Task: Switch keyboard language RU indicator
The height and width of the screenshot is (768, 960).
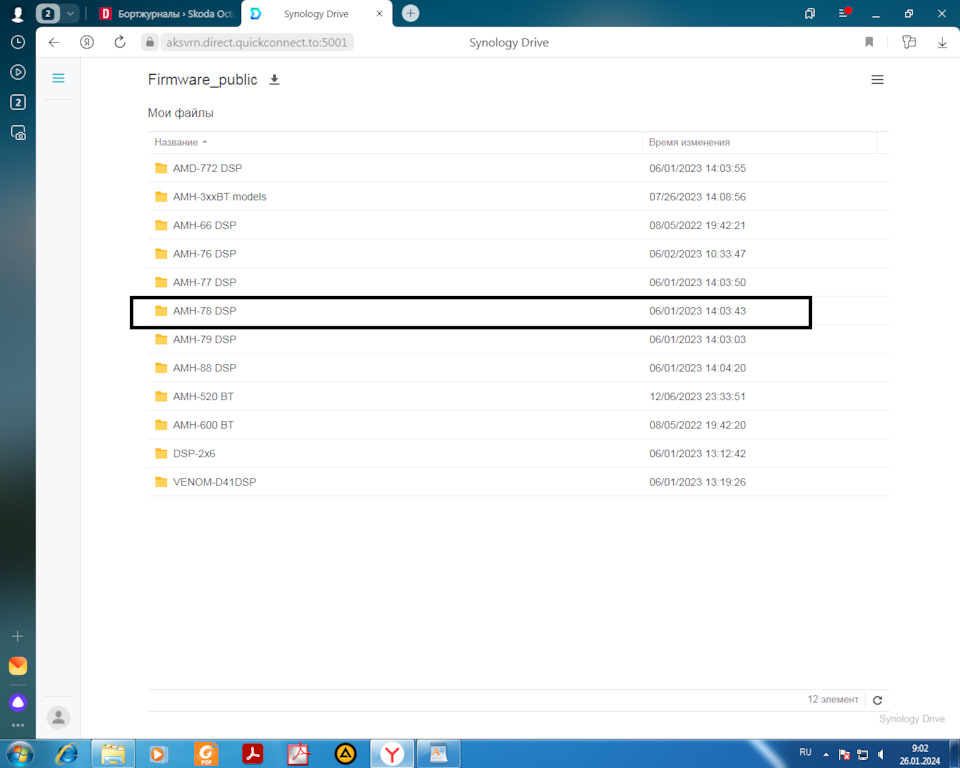Action: click(x=805, y=752)
